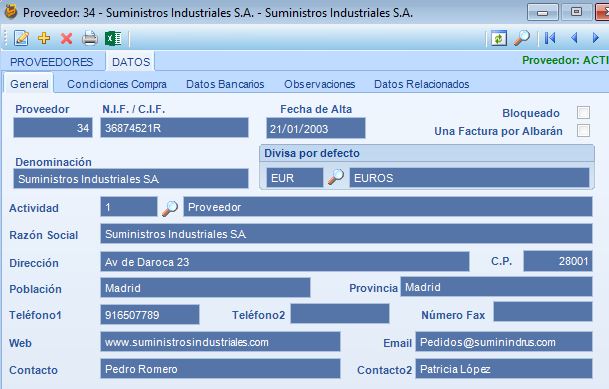Click the Provincia field
Image resolution: width=609 pixels, height=389 pixels.
pos(496,287)
